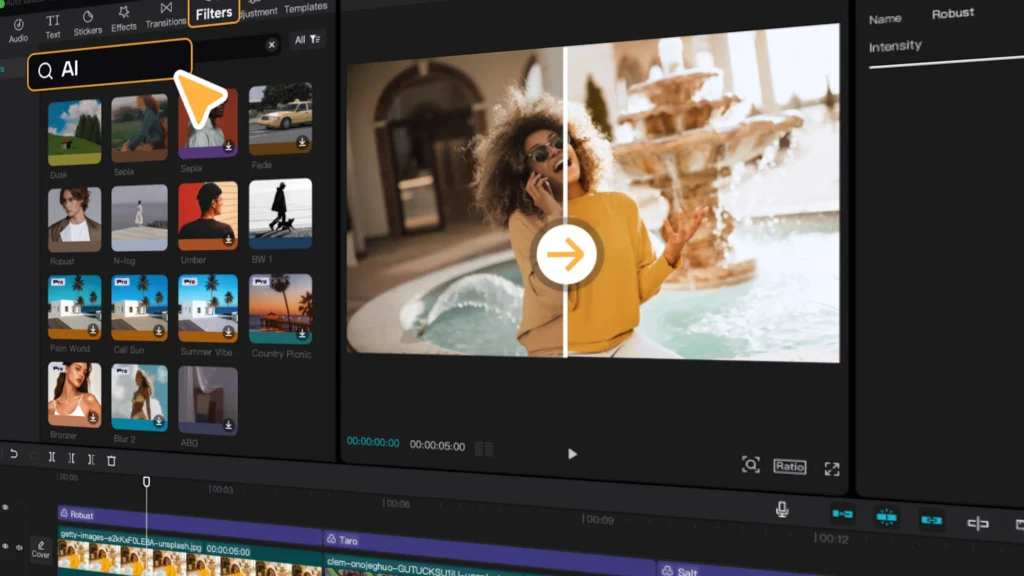The height and width of the screenshot is (576, 1024).
Task: Download the Umber filter via its arrow icon
Action: pyautogui.click(x=228, y=240)
